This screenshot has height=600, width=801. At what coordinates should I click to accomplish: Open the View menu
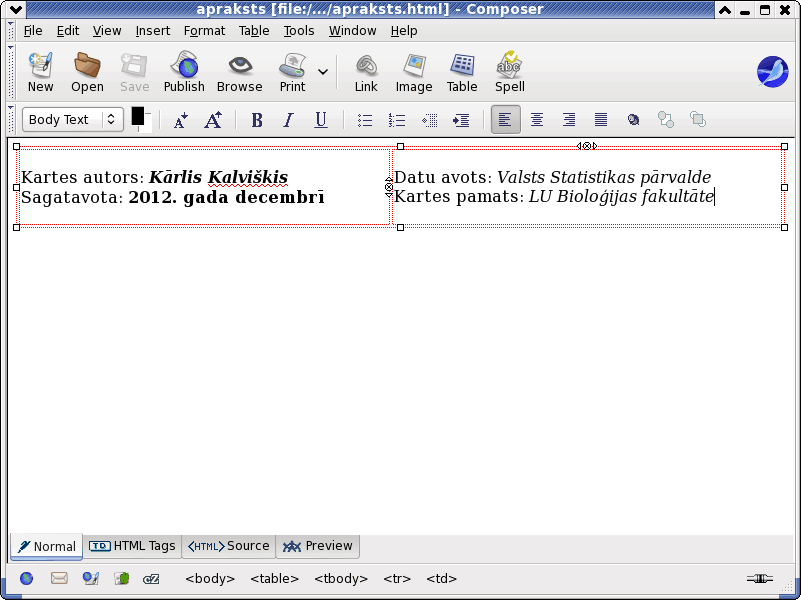point(107,31)
